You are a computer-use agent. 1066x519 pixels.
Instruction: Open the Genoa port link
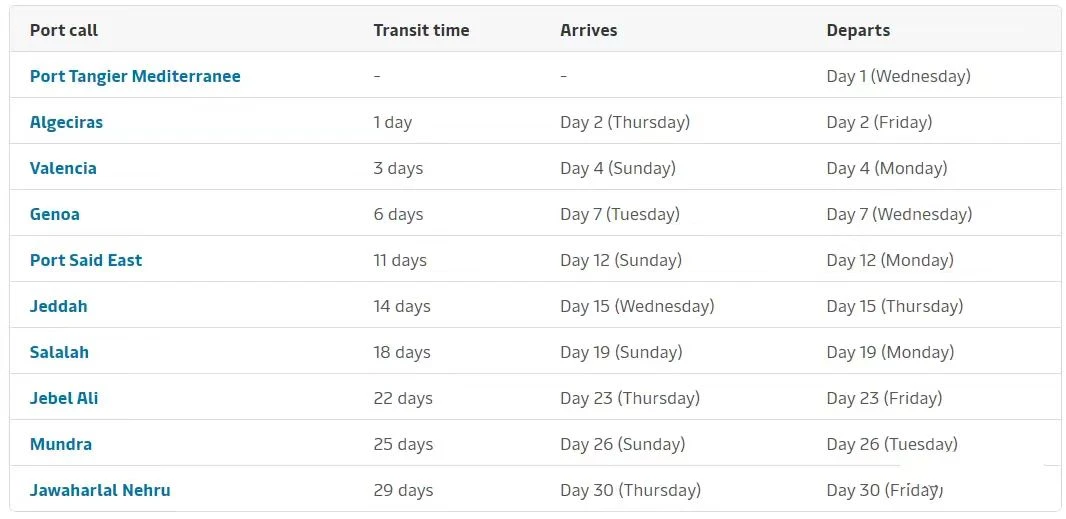click(x=55, y=214)
